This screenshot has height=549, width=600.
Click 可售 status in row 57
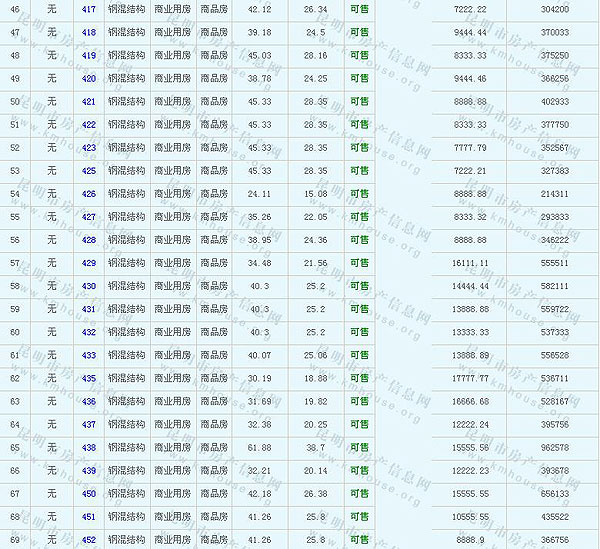click(x=359, y=262)
